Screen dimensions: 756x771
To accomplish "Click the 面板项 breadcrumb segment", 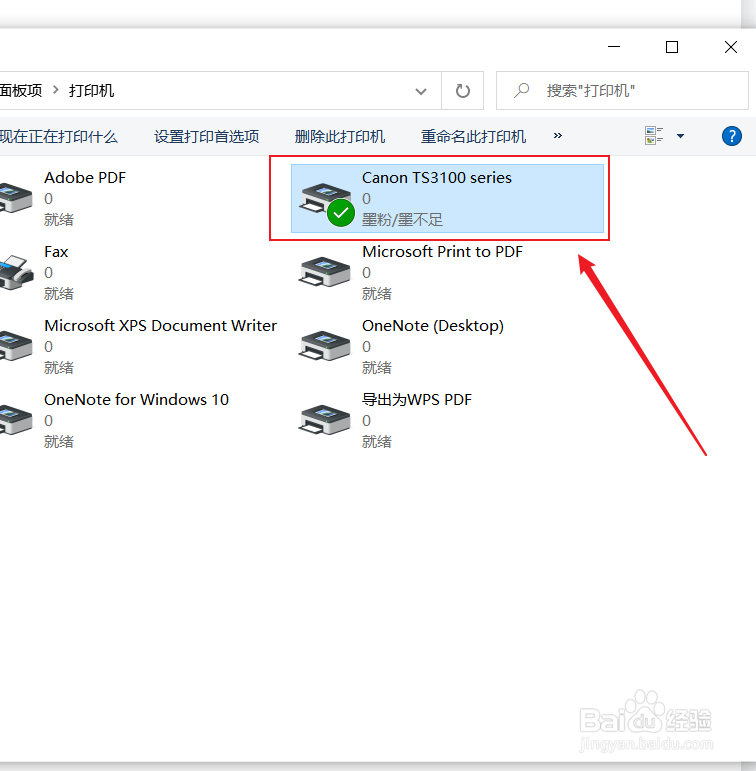I will pyautogui.click(x=21, y=90).
